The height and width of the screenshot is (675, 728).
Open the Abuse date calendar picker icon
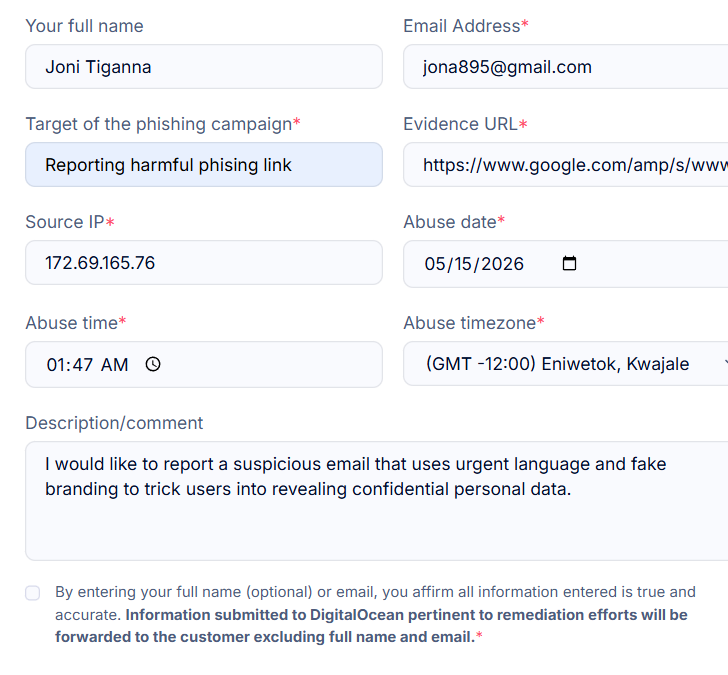[x=569, y=263]
